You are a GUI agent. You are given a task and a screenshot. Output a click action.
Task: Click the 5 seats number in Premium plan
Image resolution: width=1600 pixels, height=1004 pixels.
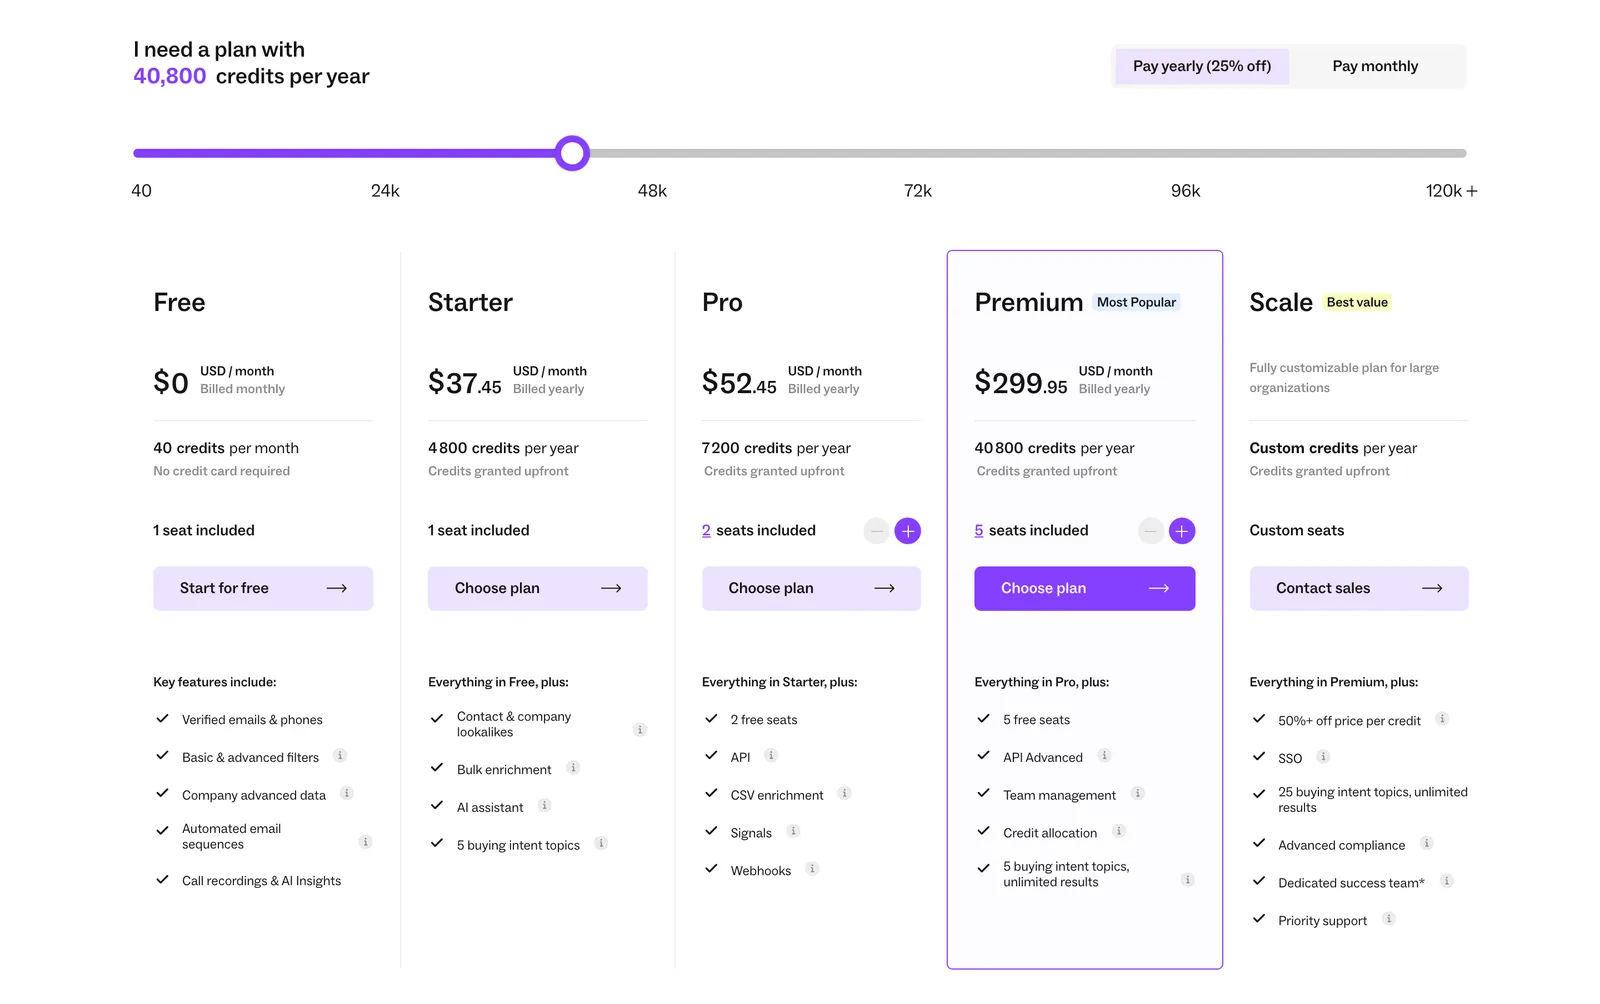[x=979, y=530]
